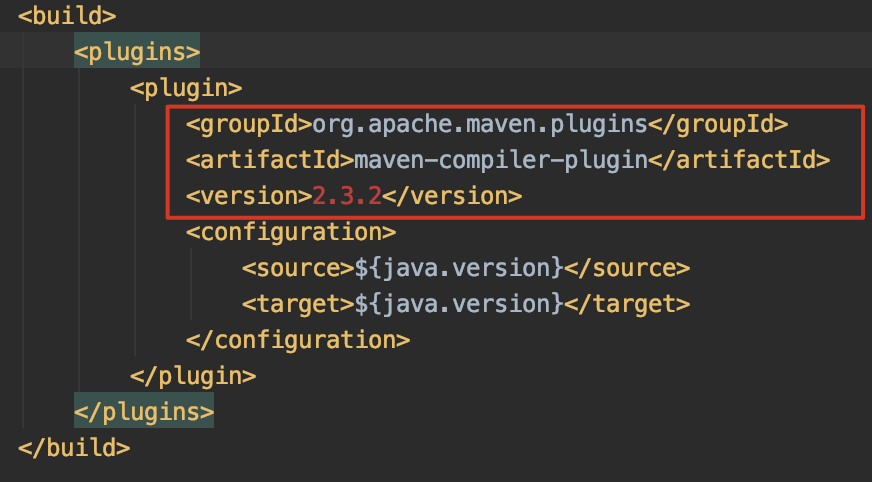Click the closing plugin tag

[193, 376]
